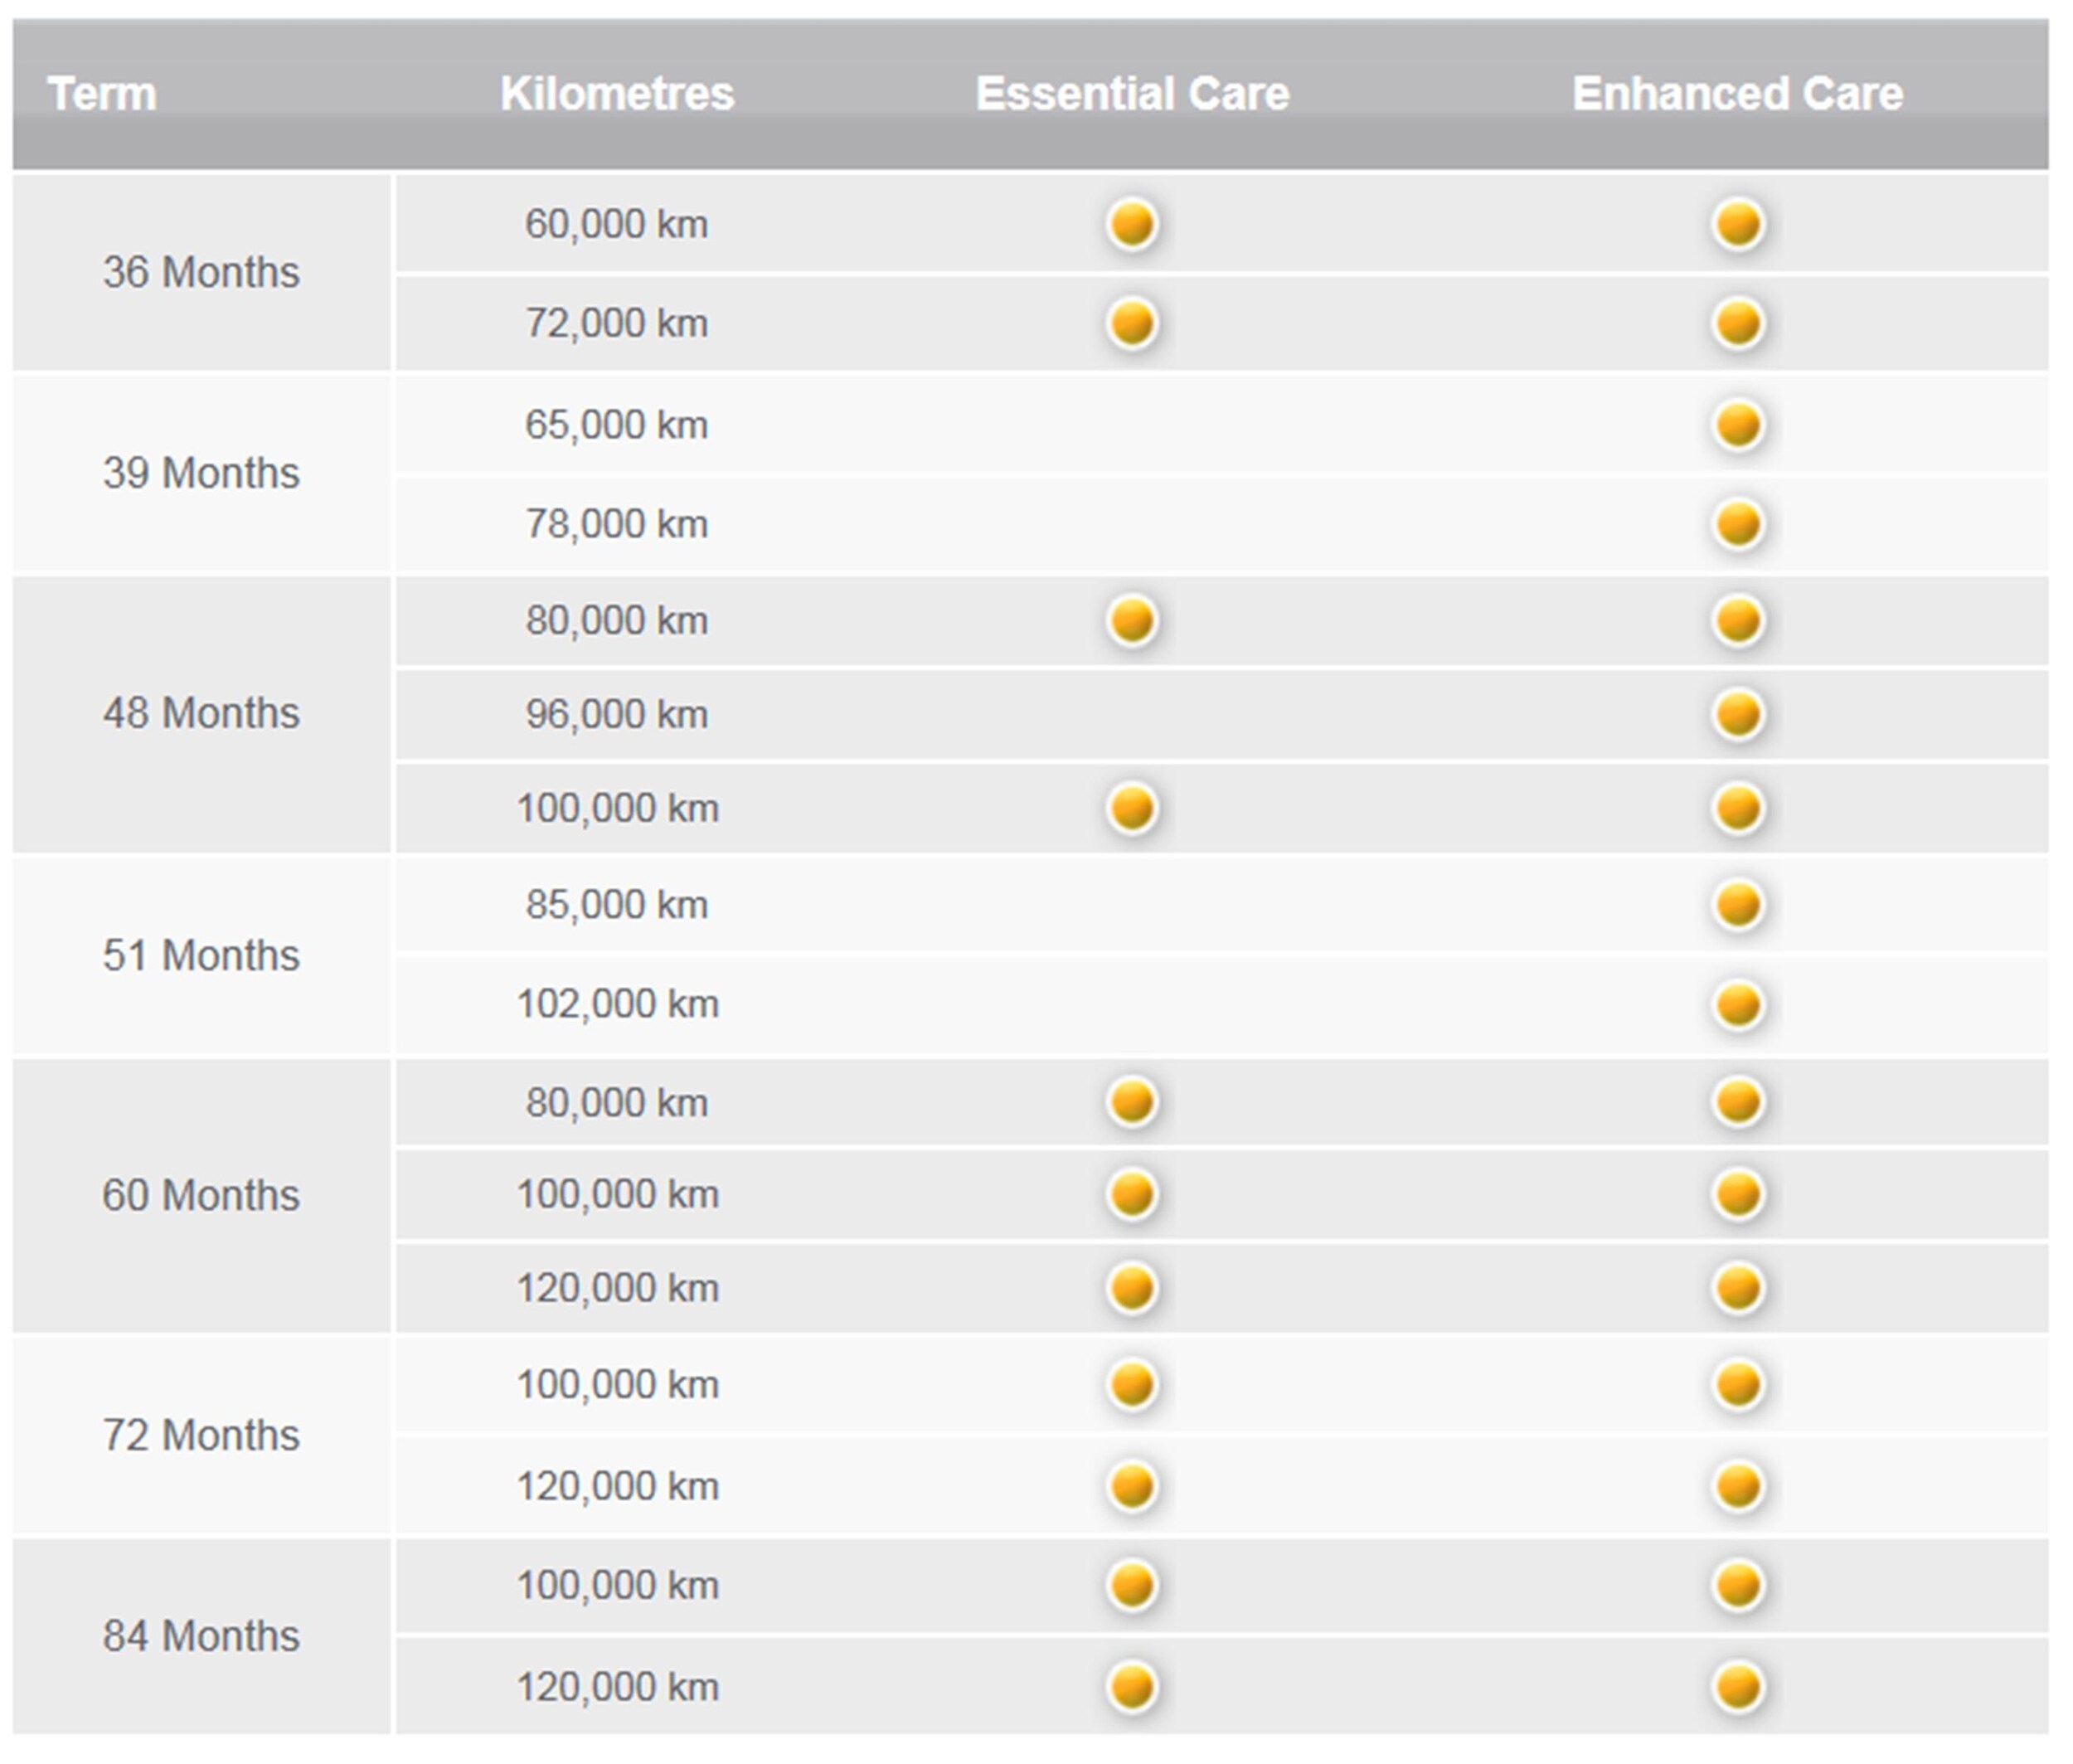Click the Kilometres column header

tap(617, 94)
